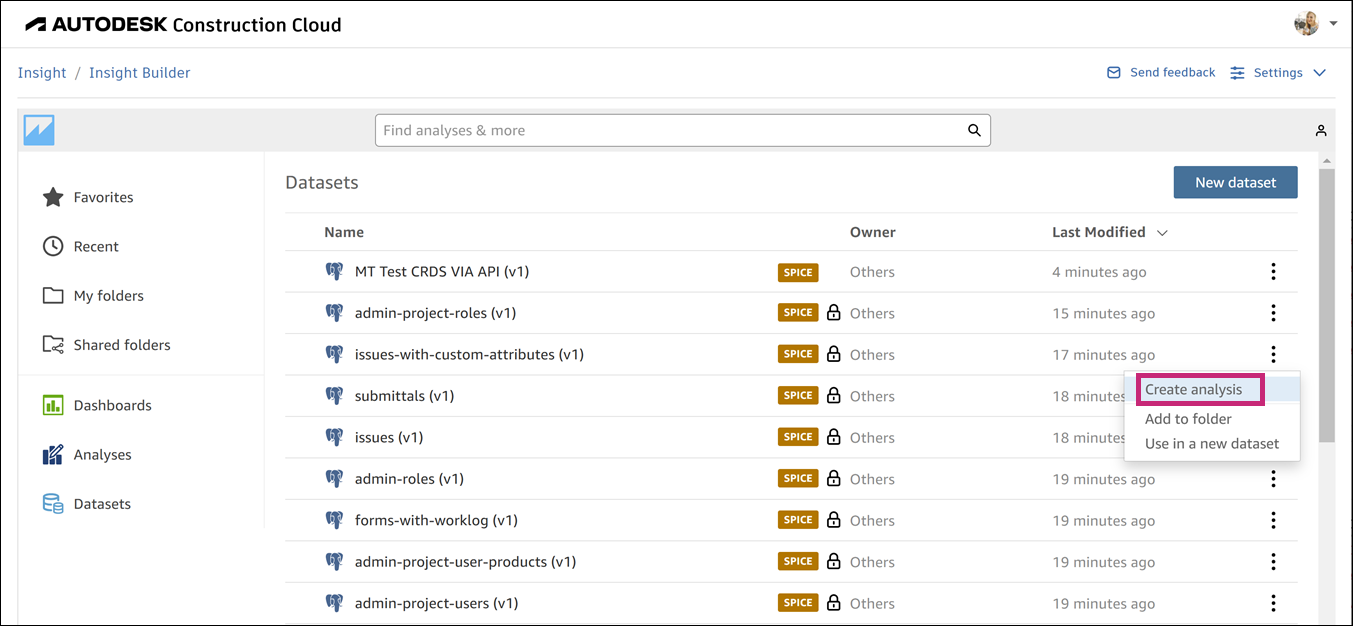1353x626 pixels.
Task: Click the PostgreSQL icon beside submittals (v1)
Action: (334, 394)
